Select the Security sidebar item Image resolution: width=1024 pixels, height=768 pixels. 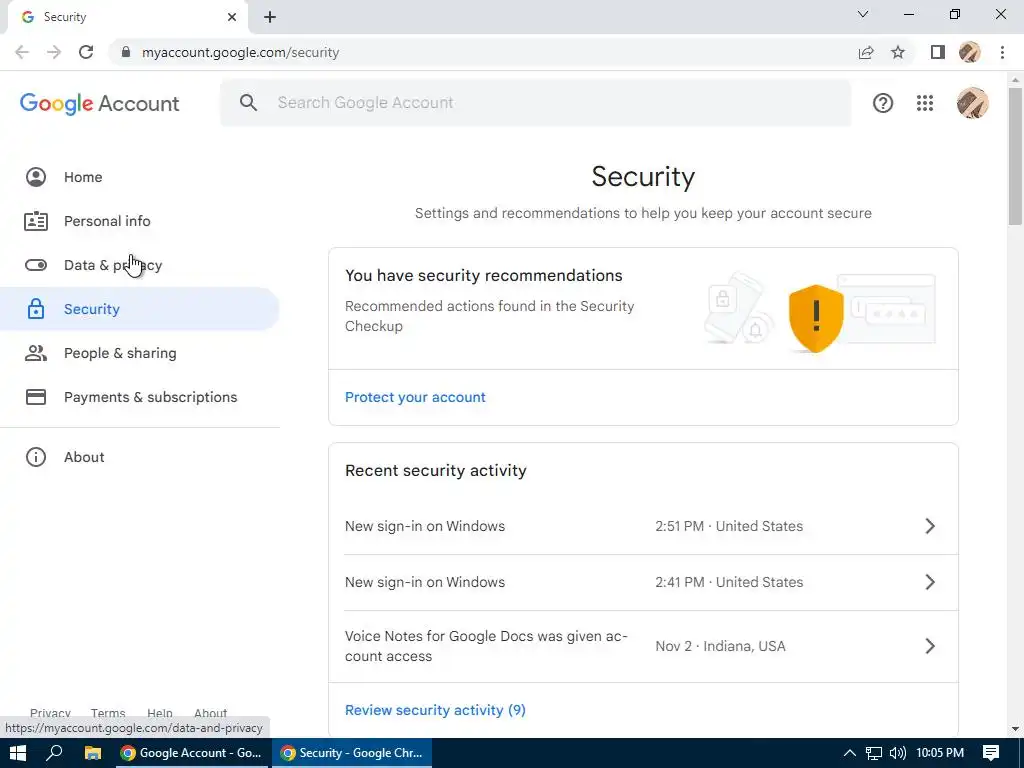[x=140, y=309]
